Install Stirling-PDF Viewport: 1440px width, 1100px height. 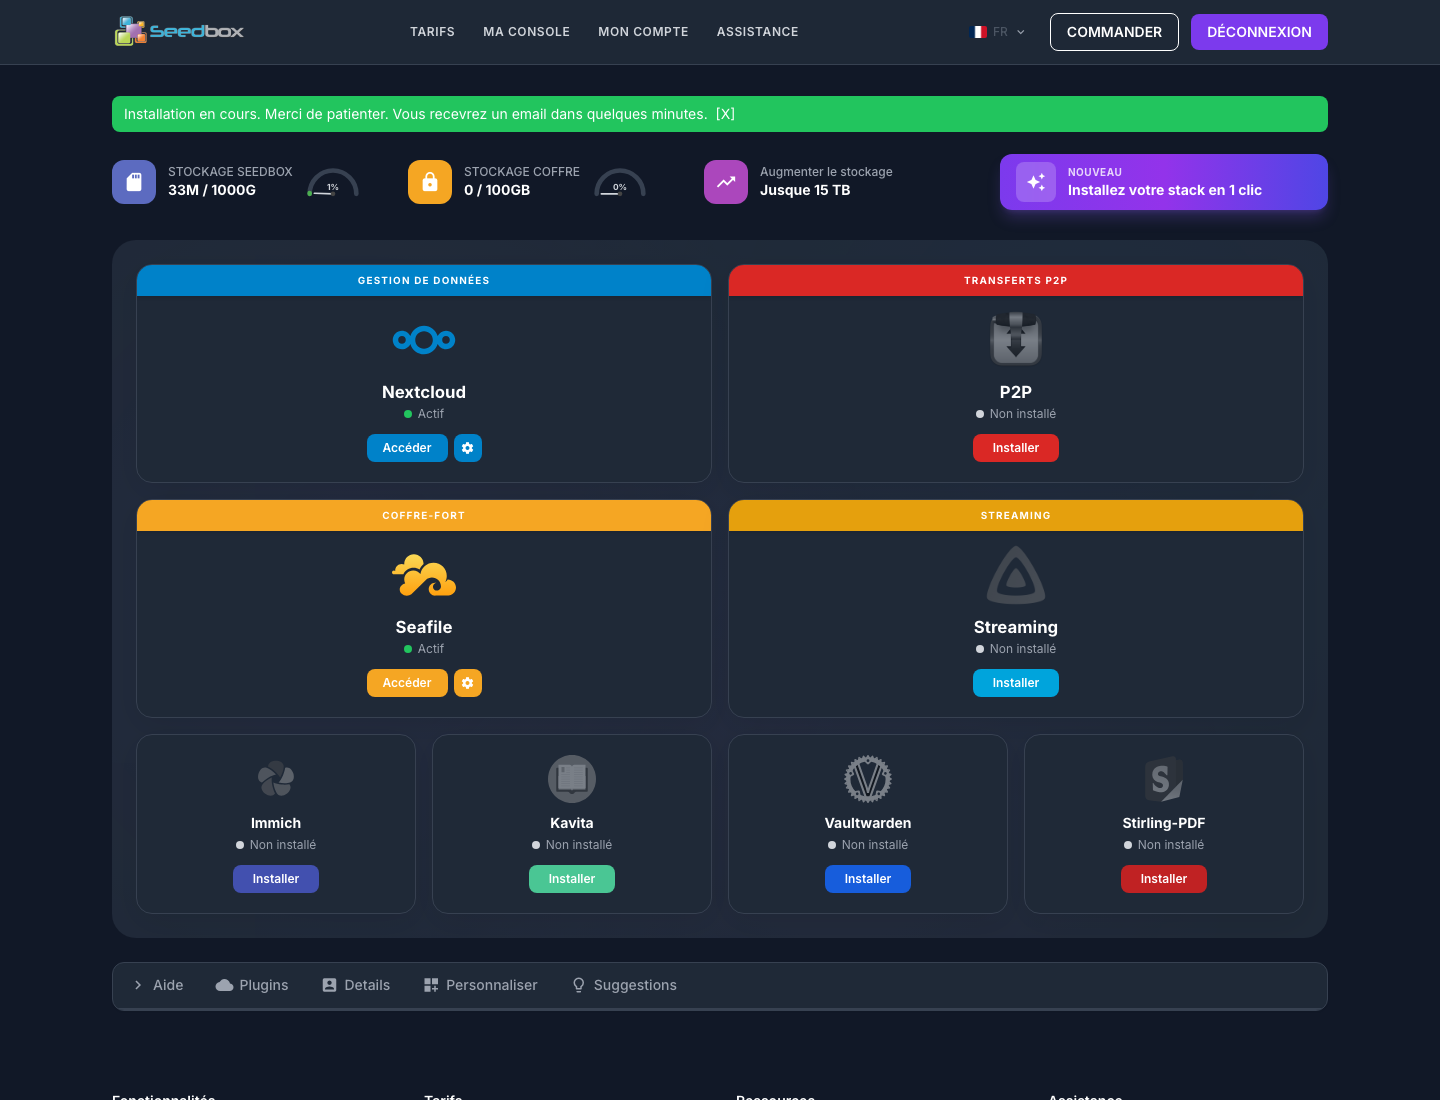click(1164, 879)
